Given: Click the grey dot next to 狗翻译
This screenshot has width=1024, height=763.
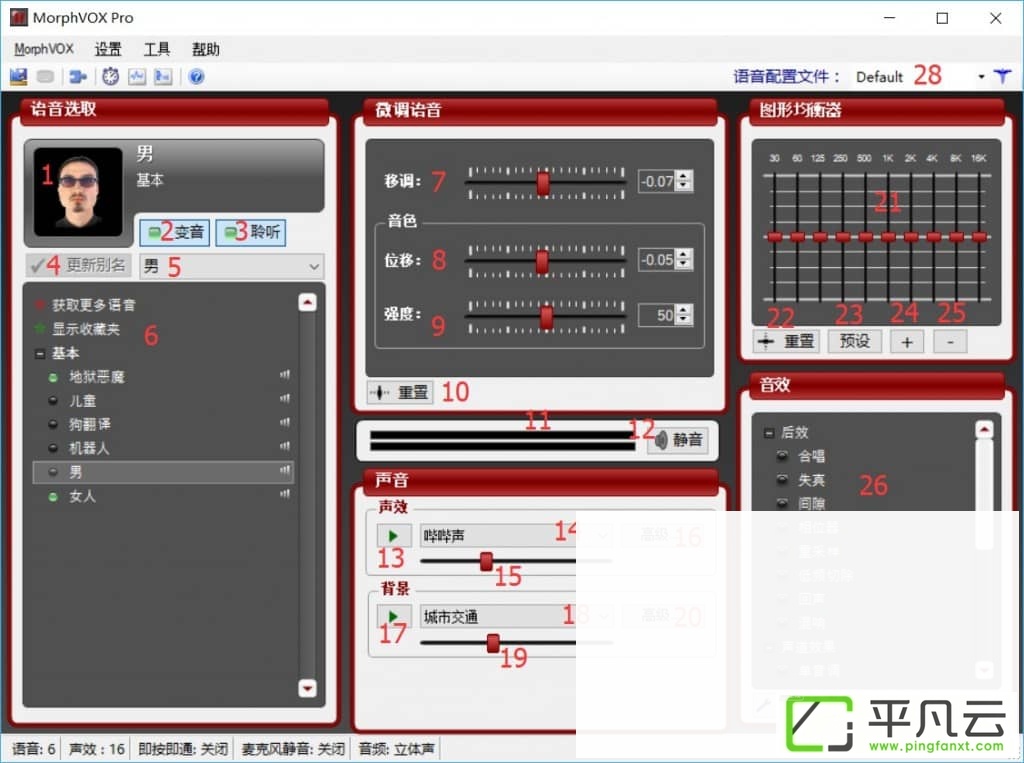Looking at the screenshot, I should pos(54,425).
